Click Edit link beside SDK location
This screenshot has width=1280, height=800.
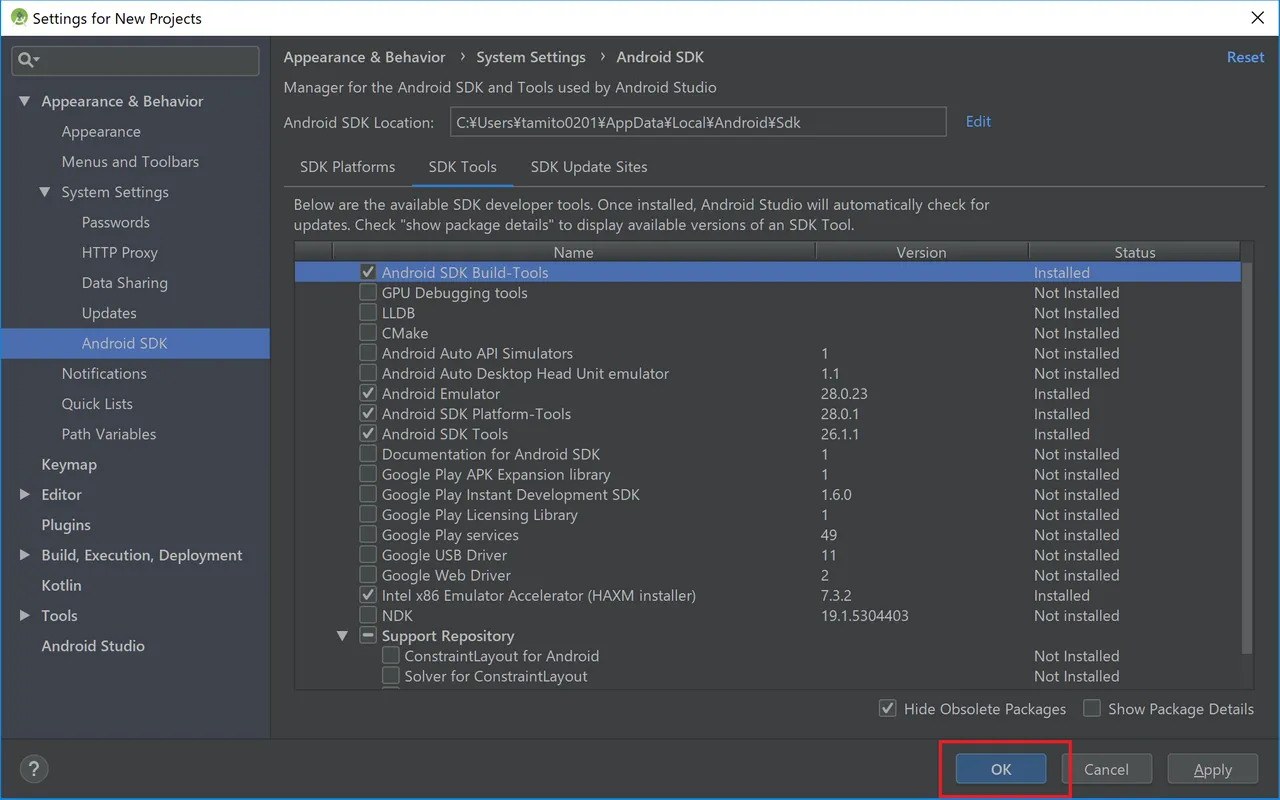[978, 121]
